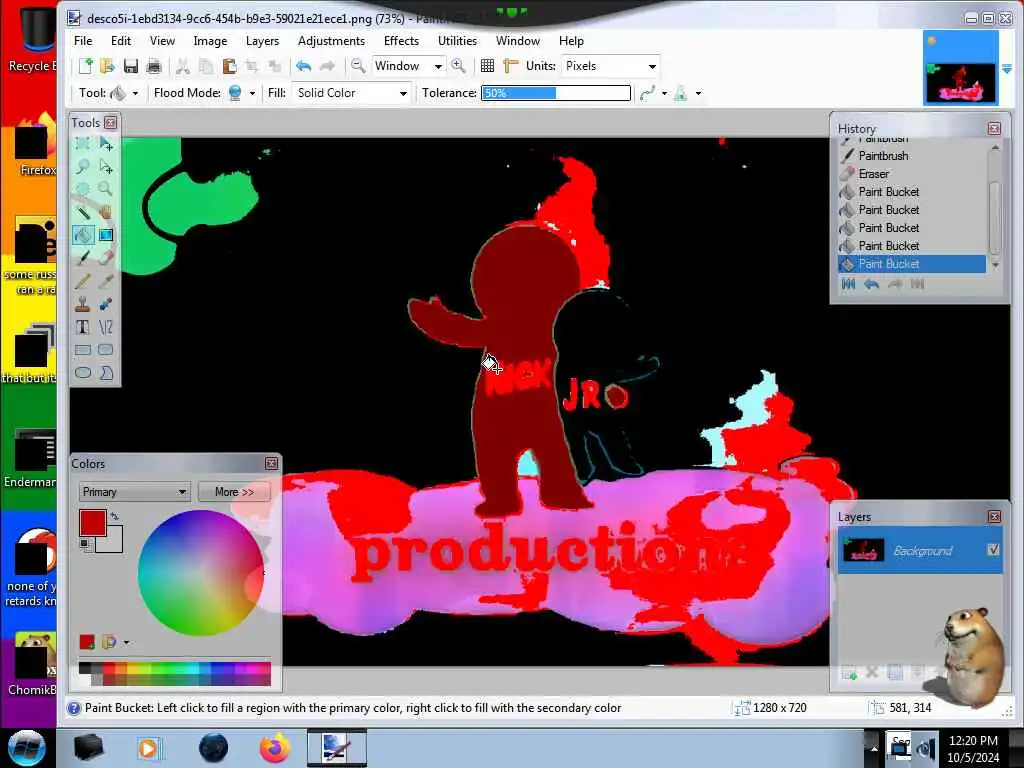This screenshot has height=768, width=1024.
Task: Open the Layers menu
Action: click(263, 40)
